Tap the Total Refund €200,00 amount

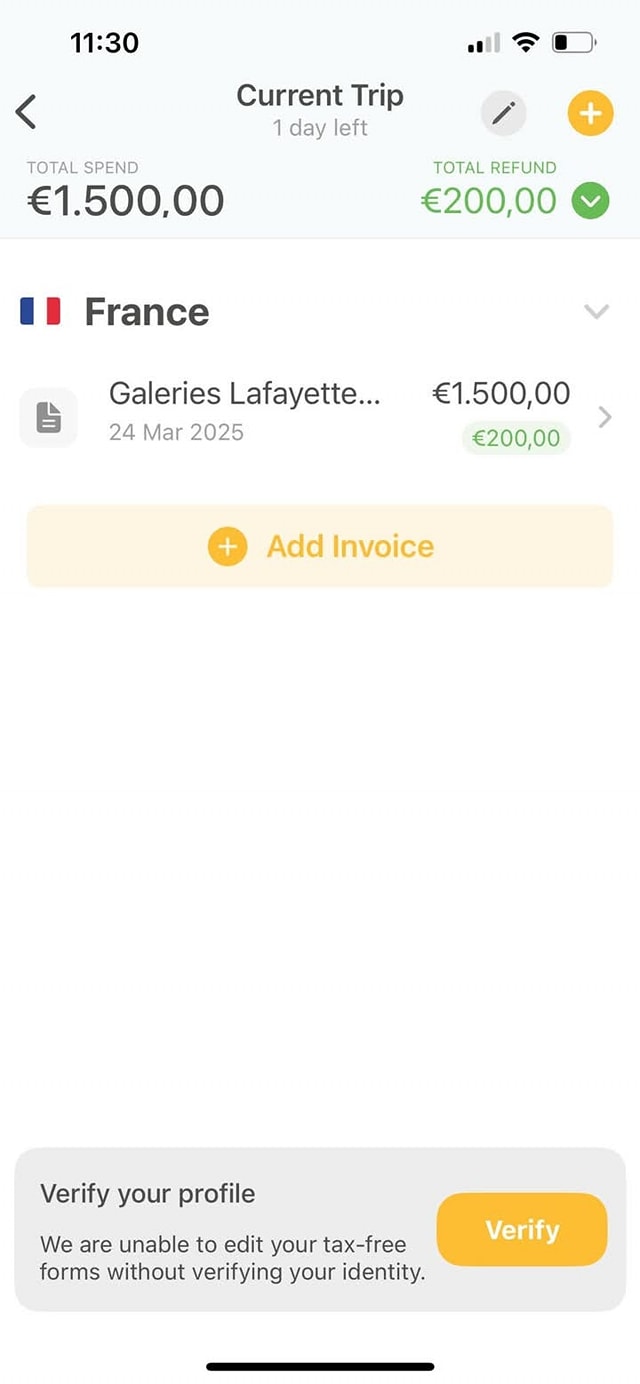pyautogui.click(x=488, y=201)
